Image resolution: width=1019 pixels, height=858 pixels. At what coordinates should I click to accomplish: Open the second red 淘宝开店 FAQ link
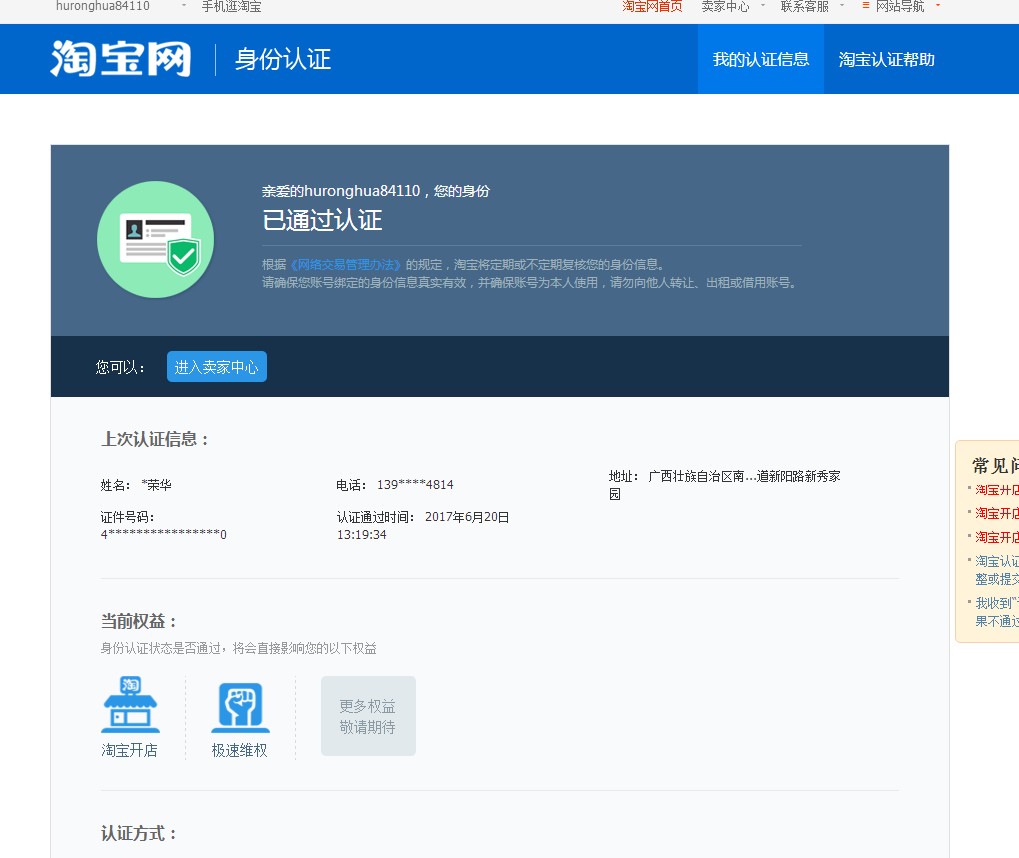997,513
